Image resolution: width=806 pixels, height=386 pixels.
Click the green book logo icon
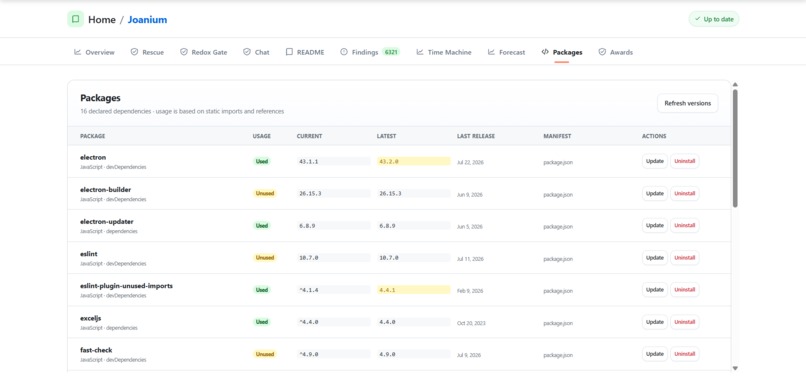coord(76,20)
